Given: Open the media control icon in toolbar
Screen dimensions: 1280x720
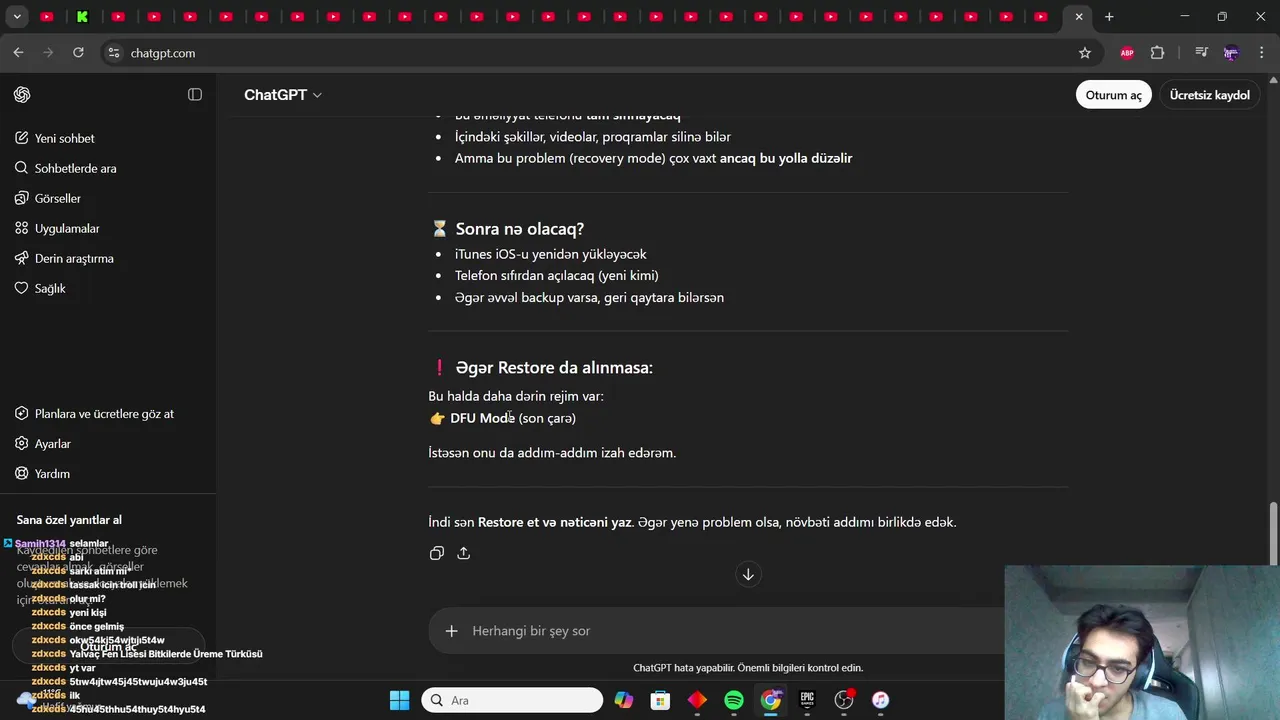Looking at the screenshot, I should coord(1202,53).
